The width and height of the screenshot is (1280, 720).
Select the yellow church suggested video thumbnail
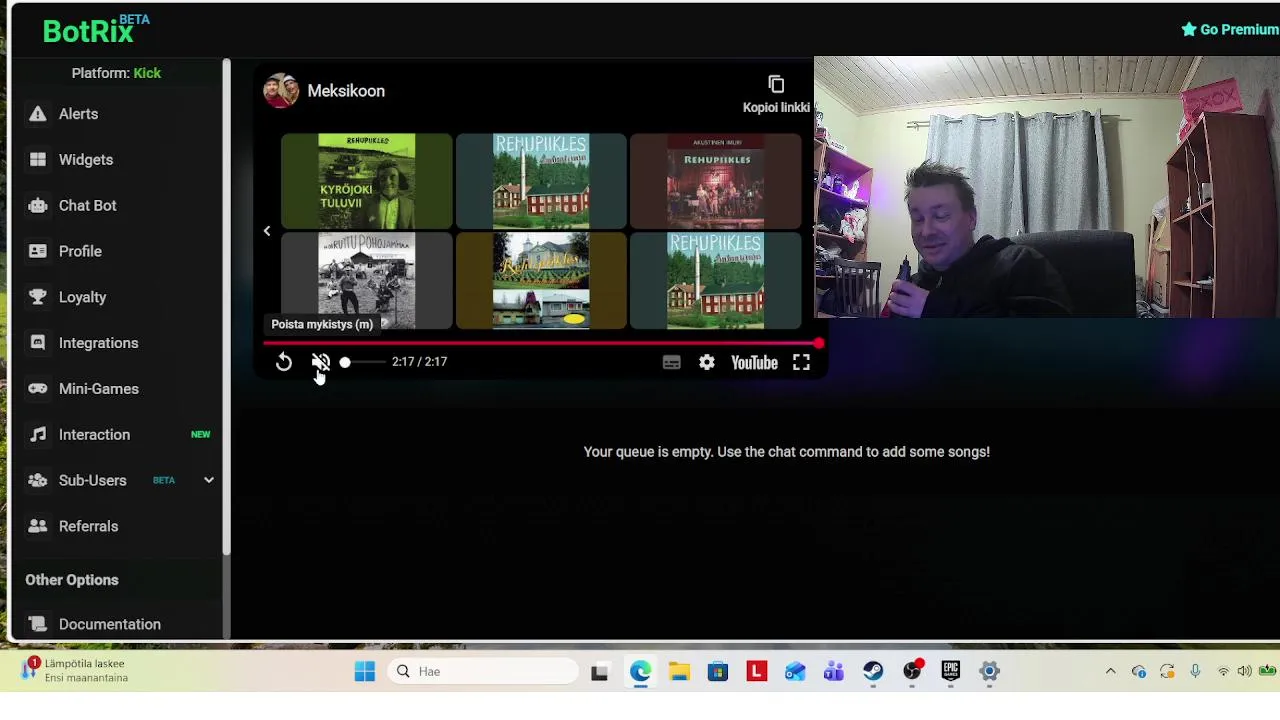click(x=541, y=281)
